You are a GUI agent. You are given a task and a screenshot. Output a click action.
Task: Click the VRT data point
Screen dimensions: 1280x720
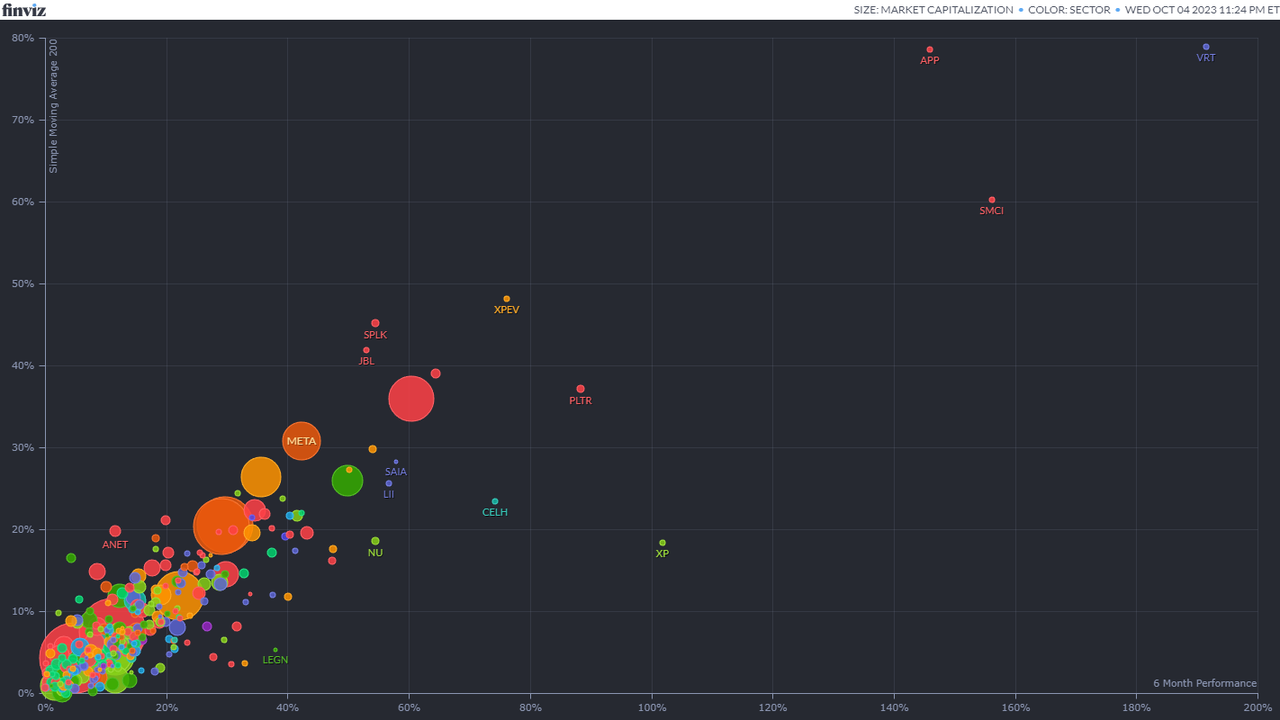click(1206, 46)
